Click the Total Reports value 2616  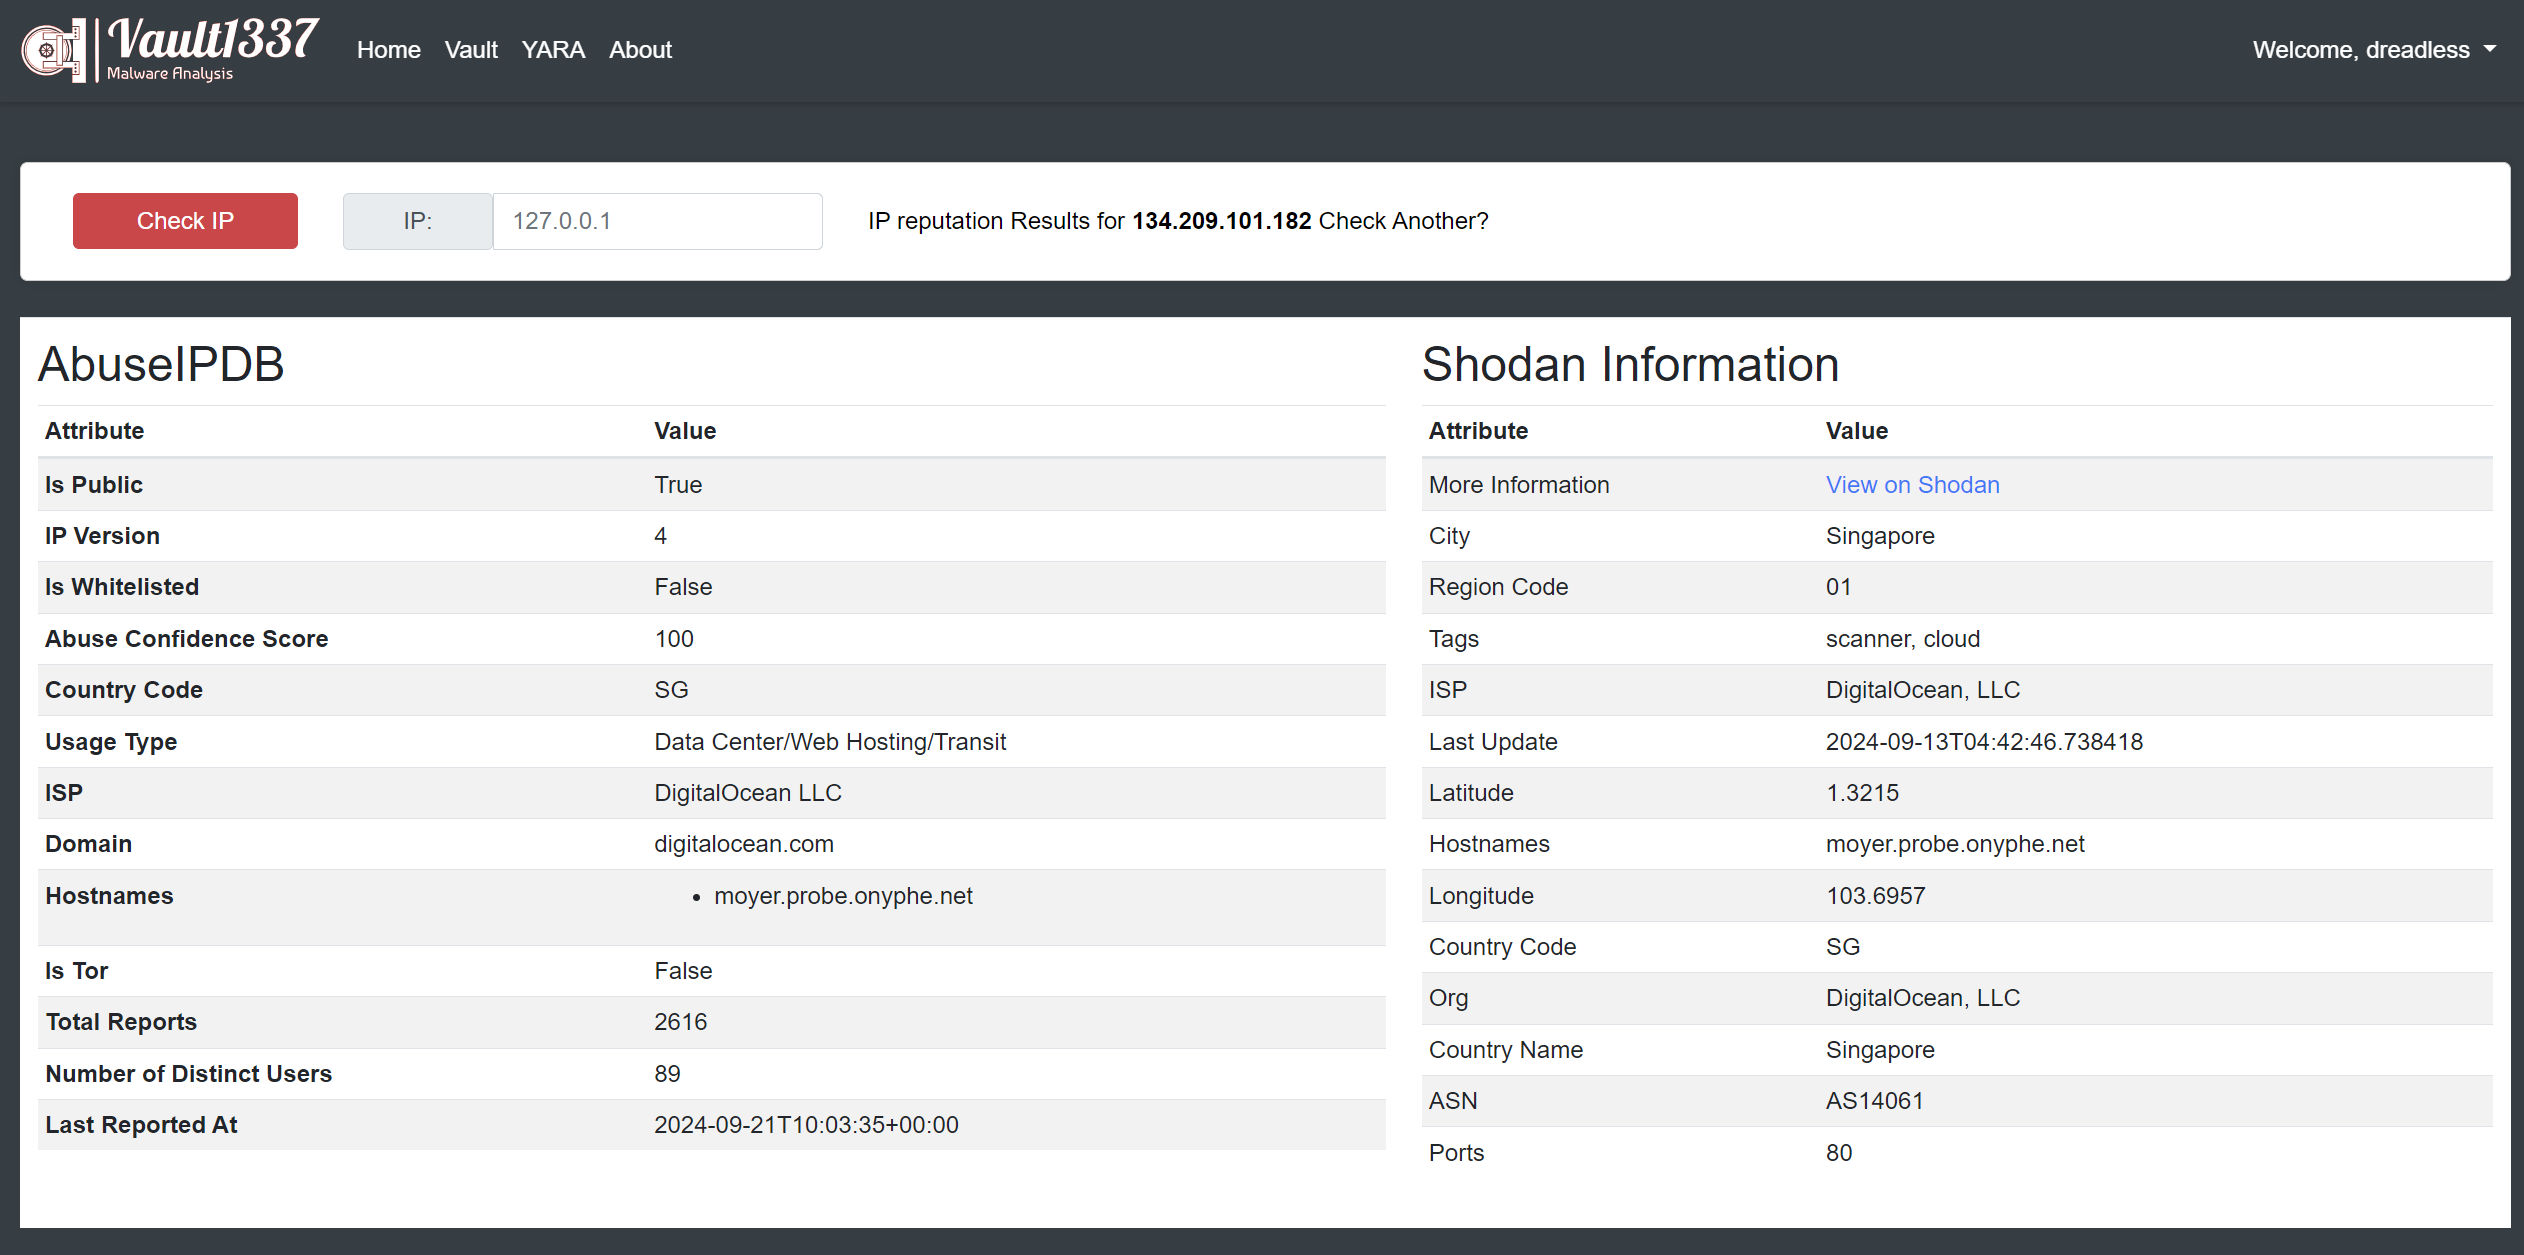(x=680, y=1022)
